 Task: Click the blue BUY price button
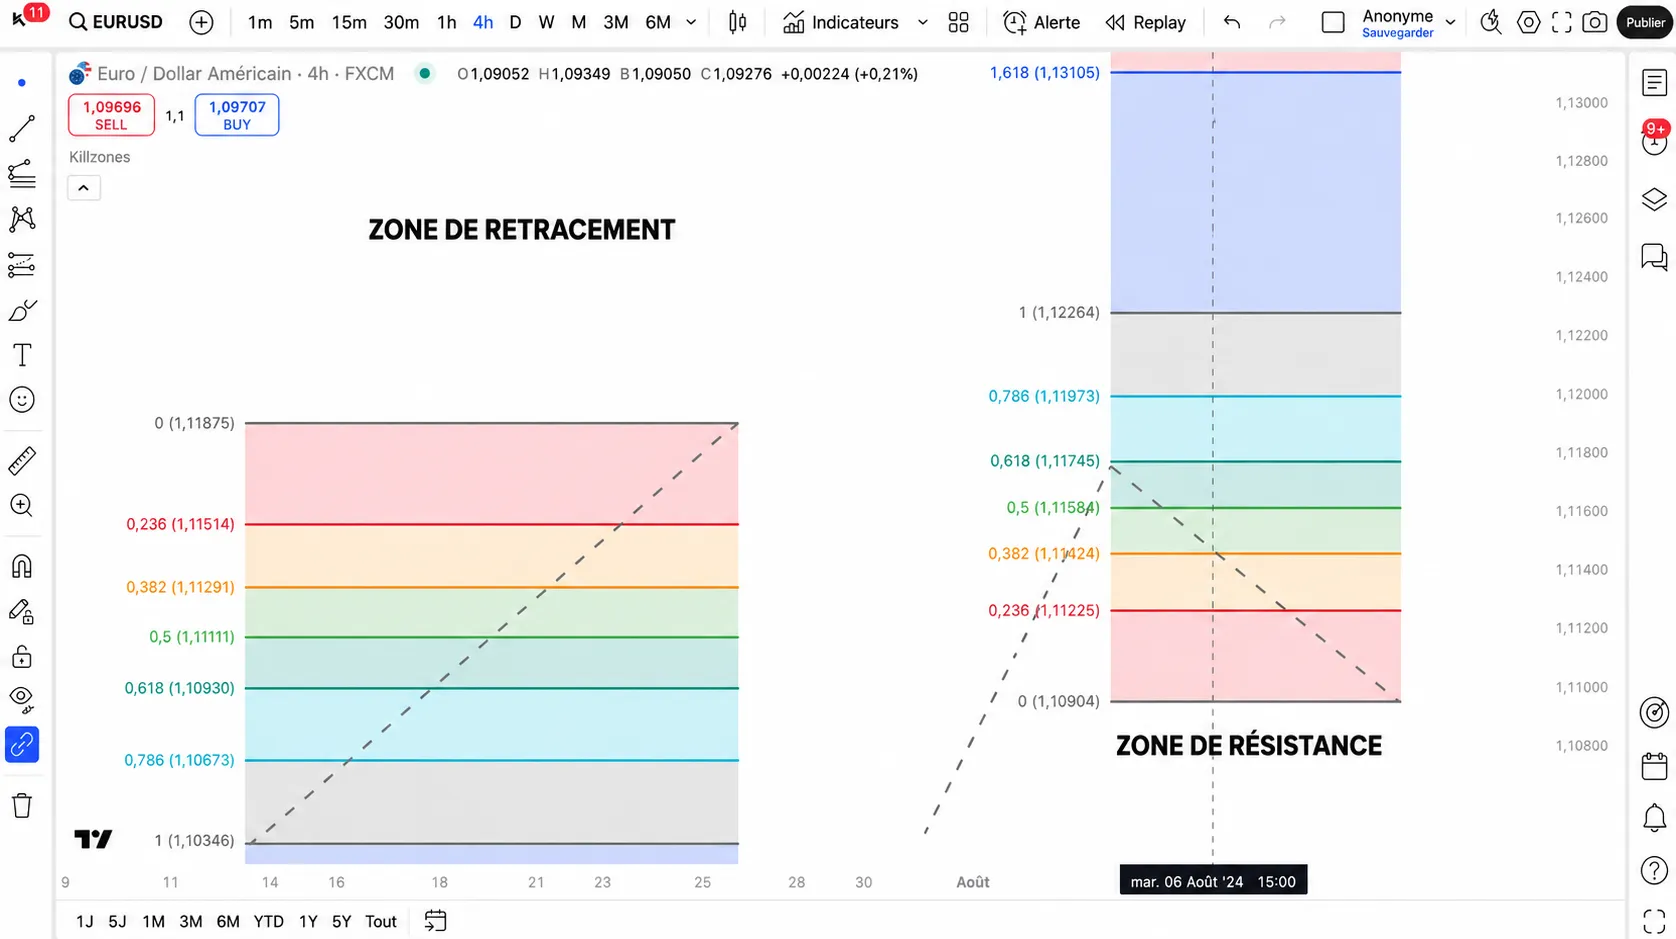[x=237, y=115]
